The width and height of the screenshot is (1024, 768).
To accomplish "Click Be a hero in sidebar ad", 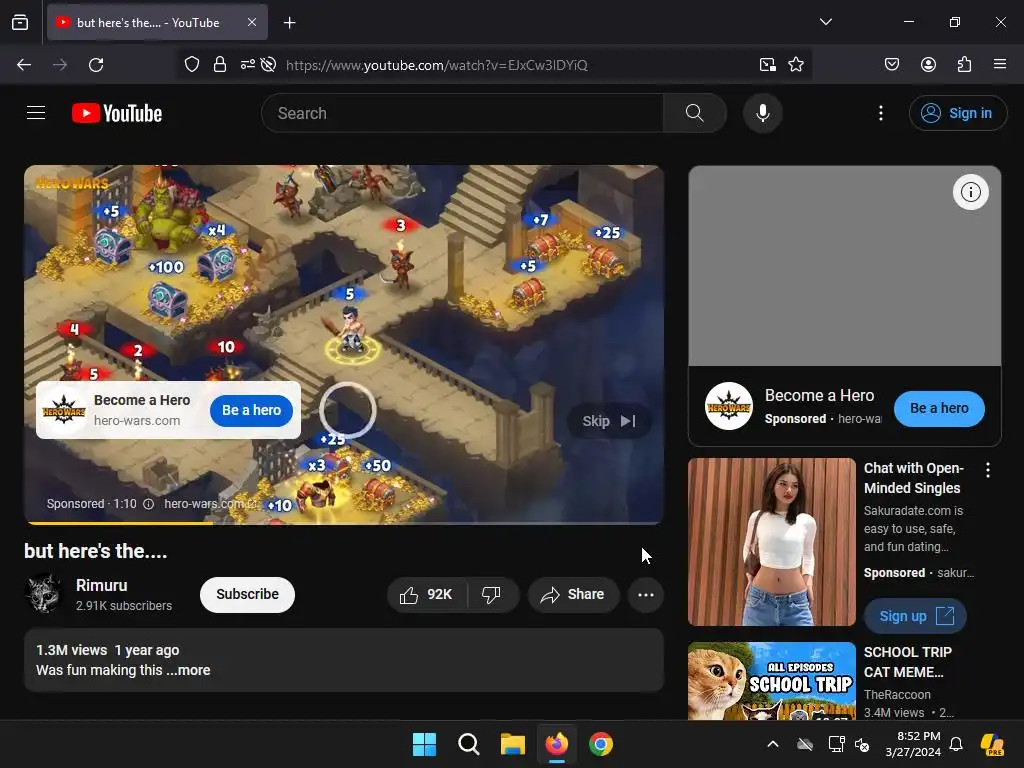I will pos(939,409).
